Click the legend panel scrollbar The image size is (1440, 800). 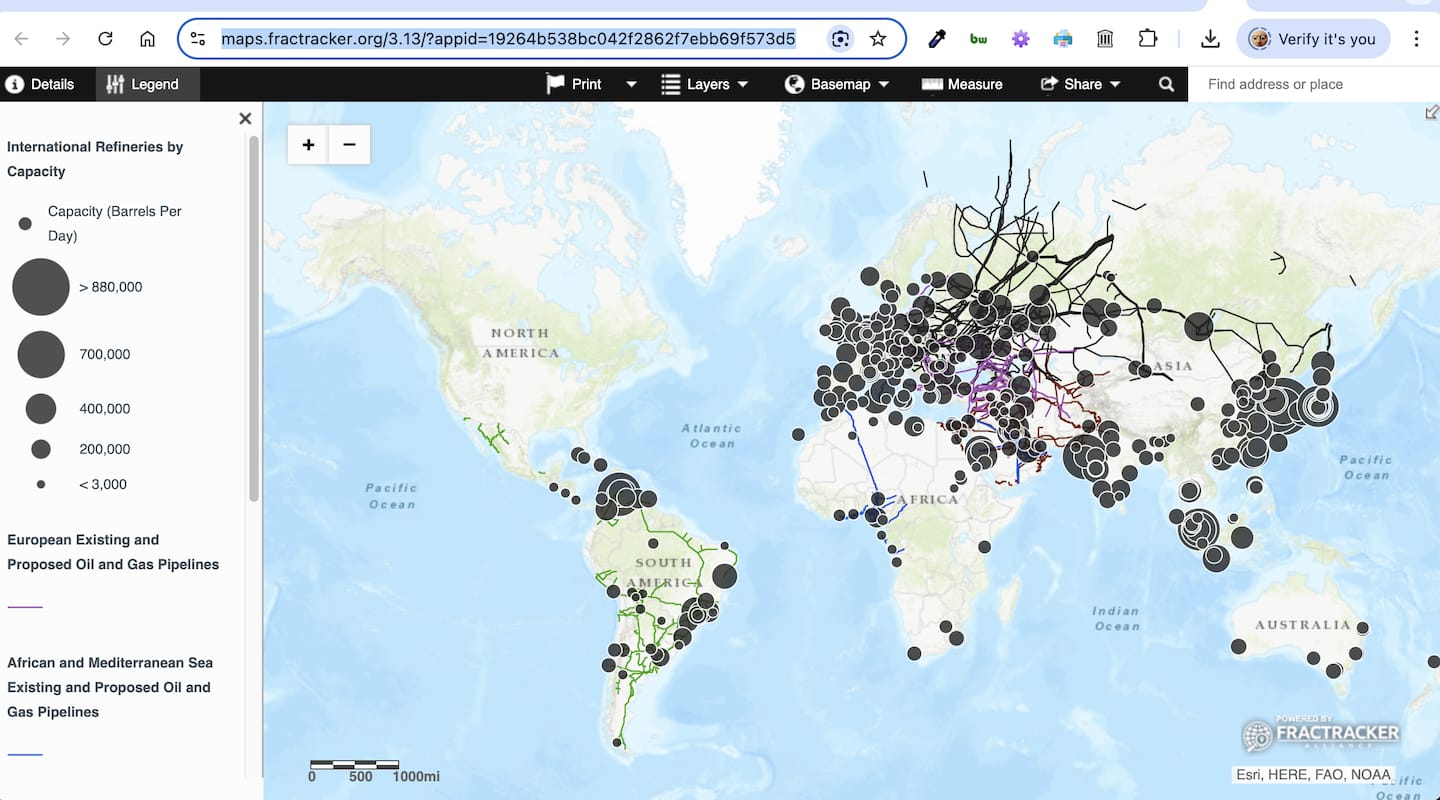(x=254, y=320)
